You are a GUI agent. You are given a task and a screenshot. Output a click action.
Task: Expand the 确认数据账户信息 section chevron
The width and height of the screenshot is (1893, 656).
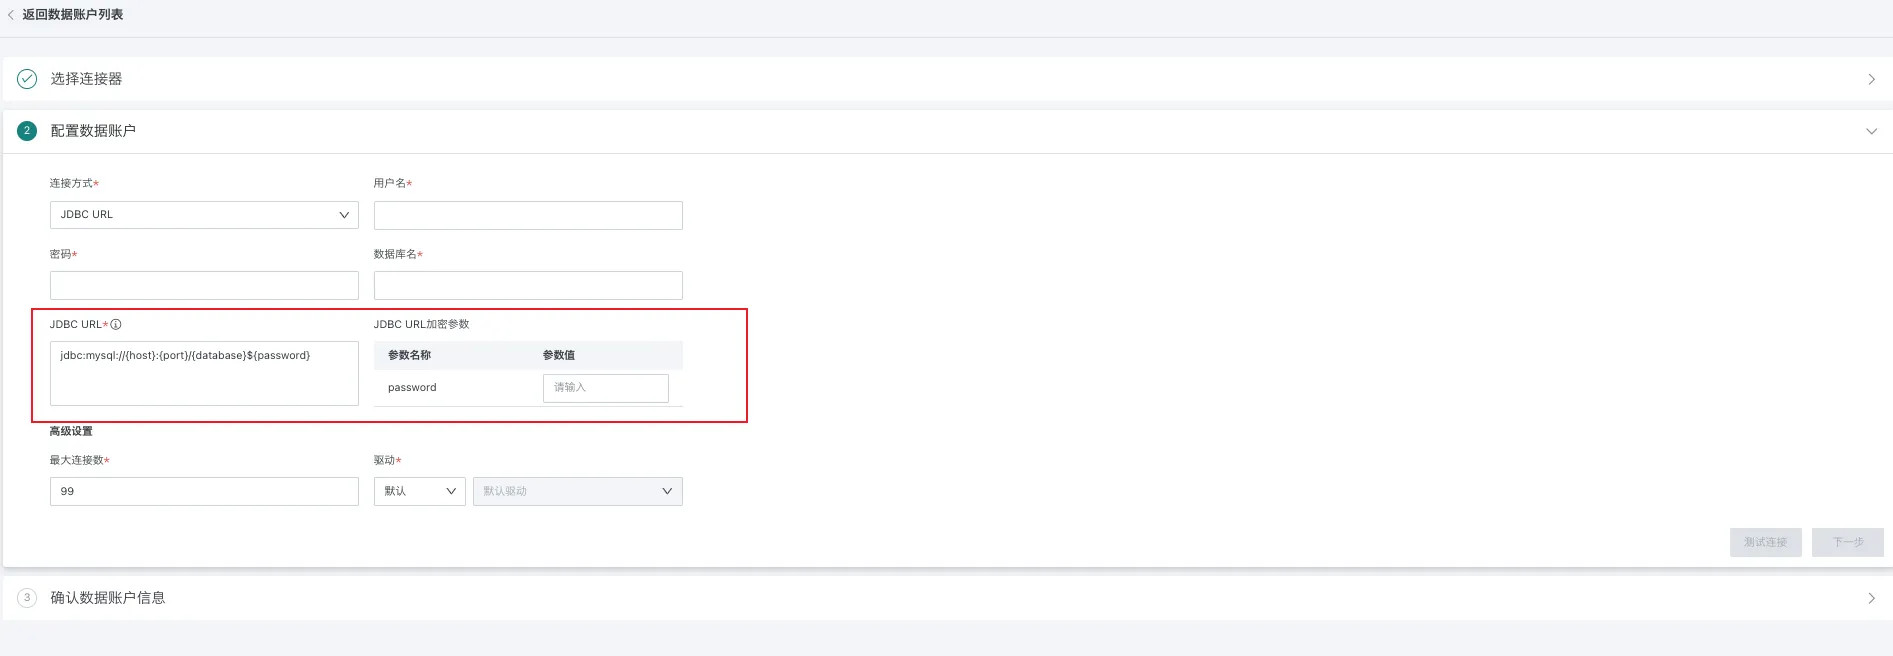point(1871,598)
